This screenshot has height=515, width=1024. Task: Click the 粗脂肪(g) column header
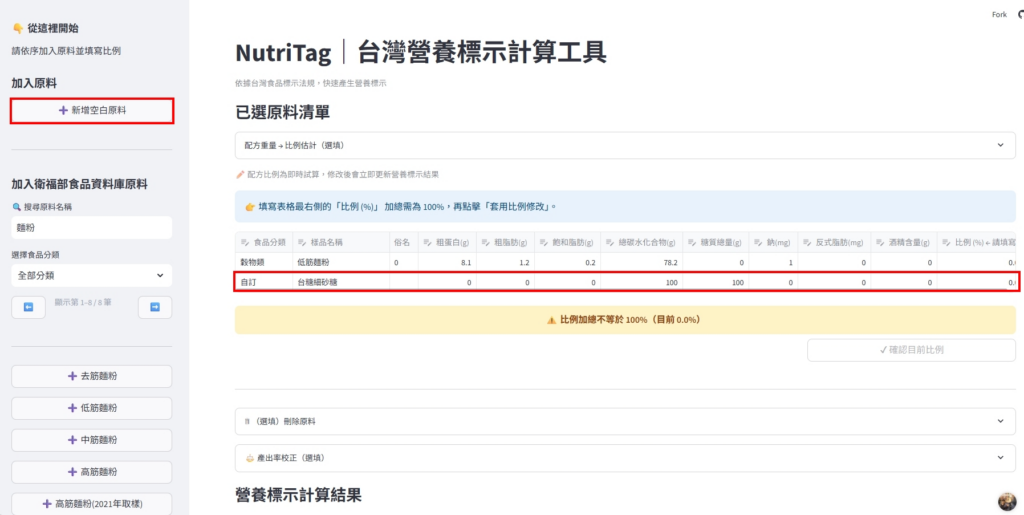click(505, 242)
